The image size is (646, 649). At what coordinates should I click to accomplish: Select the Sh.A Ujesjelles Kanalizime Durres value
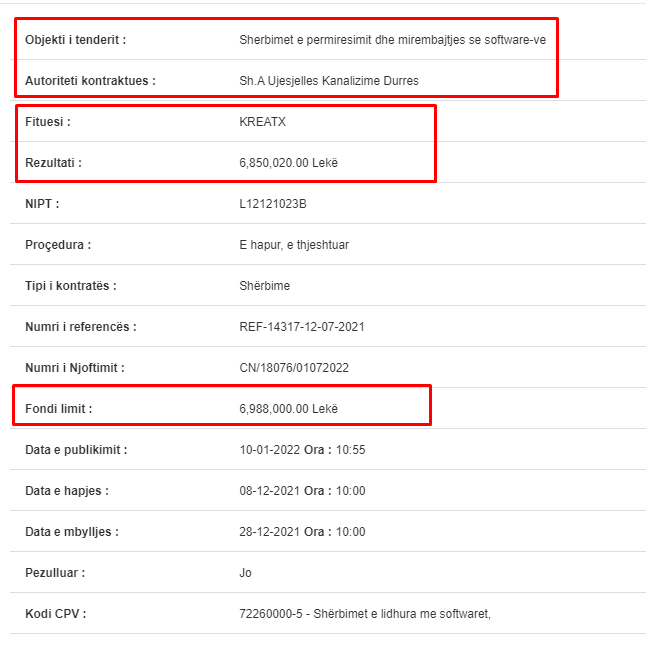coord(329,81)
